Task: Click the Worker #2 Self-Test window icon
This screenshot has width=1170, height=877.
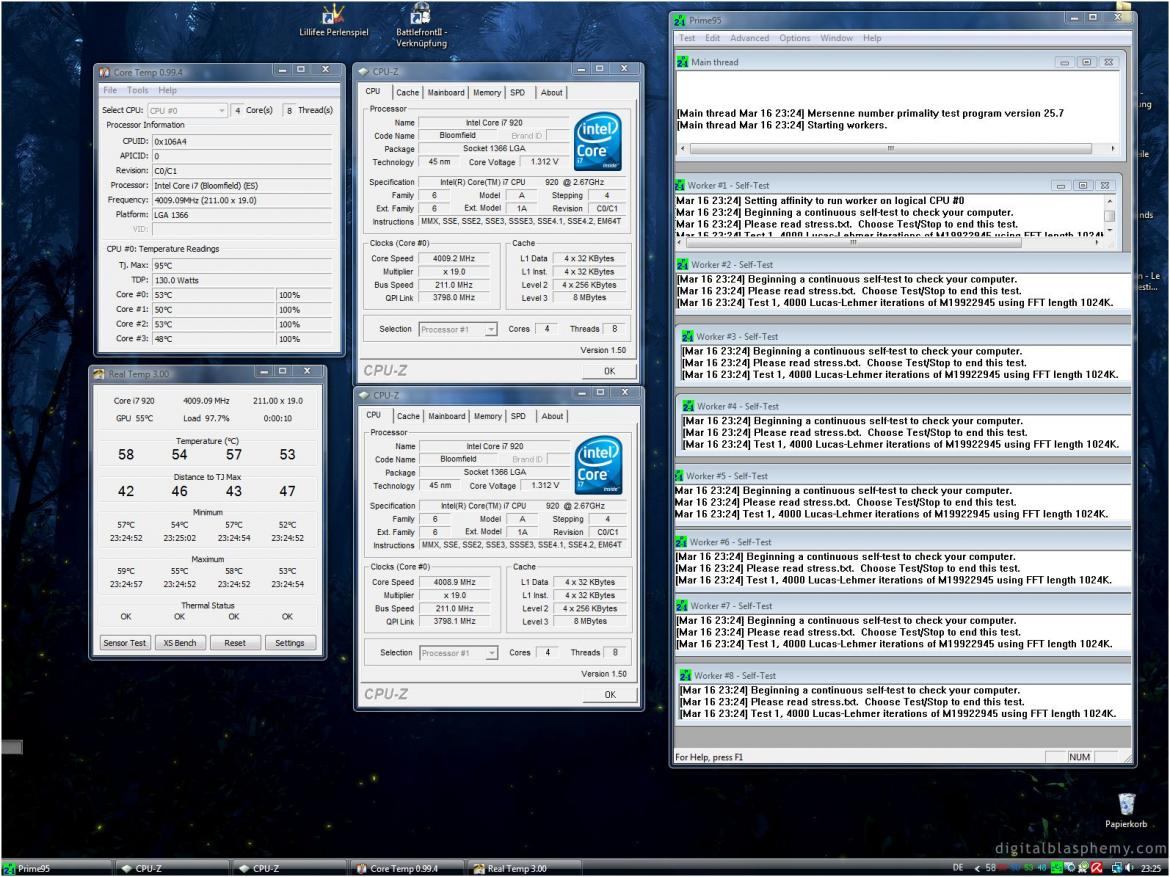Action: 683,264
